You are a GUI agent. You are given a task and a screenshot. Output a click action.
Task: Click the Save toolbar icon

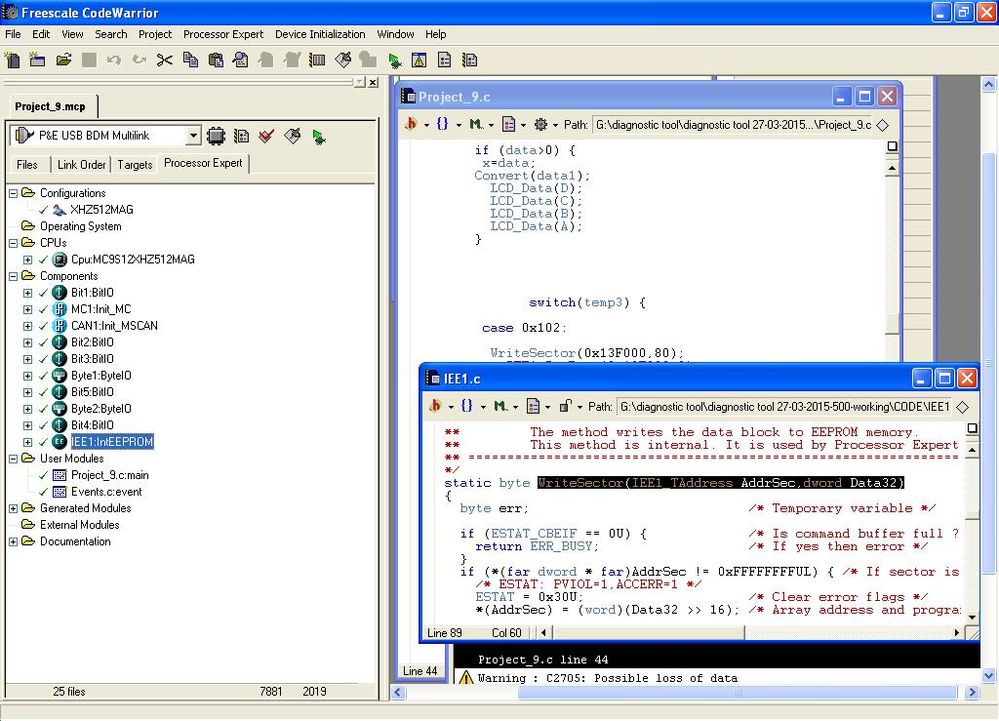coord(89,61)
